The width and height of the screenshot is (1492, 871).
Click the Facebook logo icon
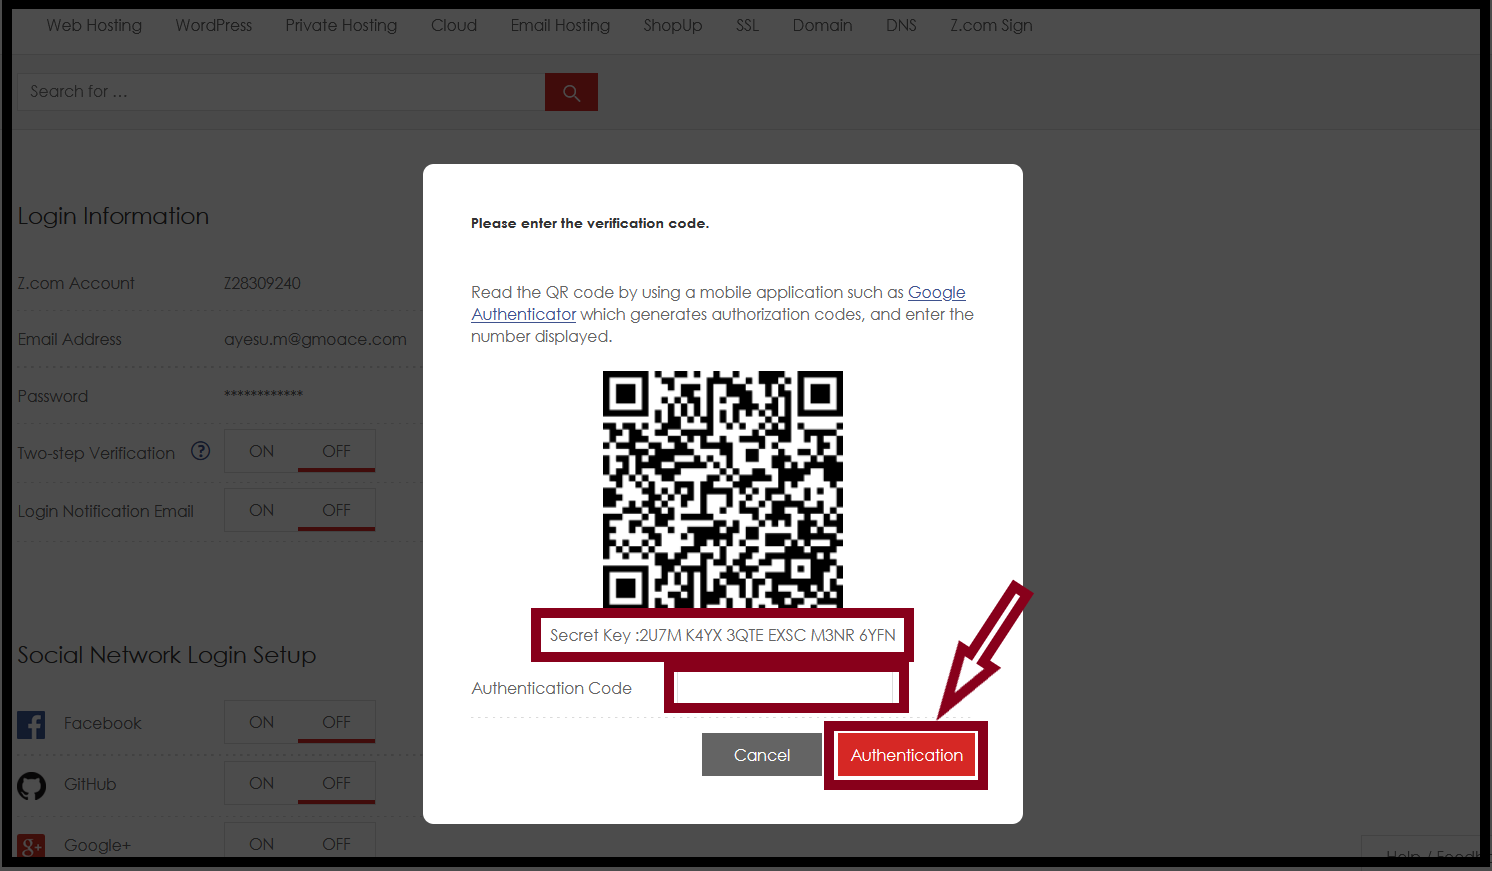tap(31, 724)
